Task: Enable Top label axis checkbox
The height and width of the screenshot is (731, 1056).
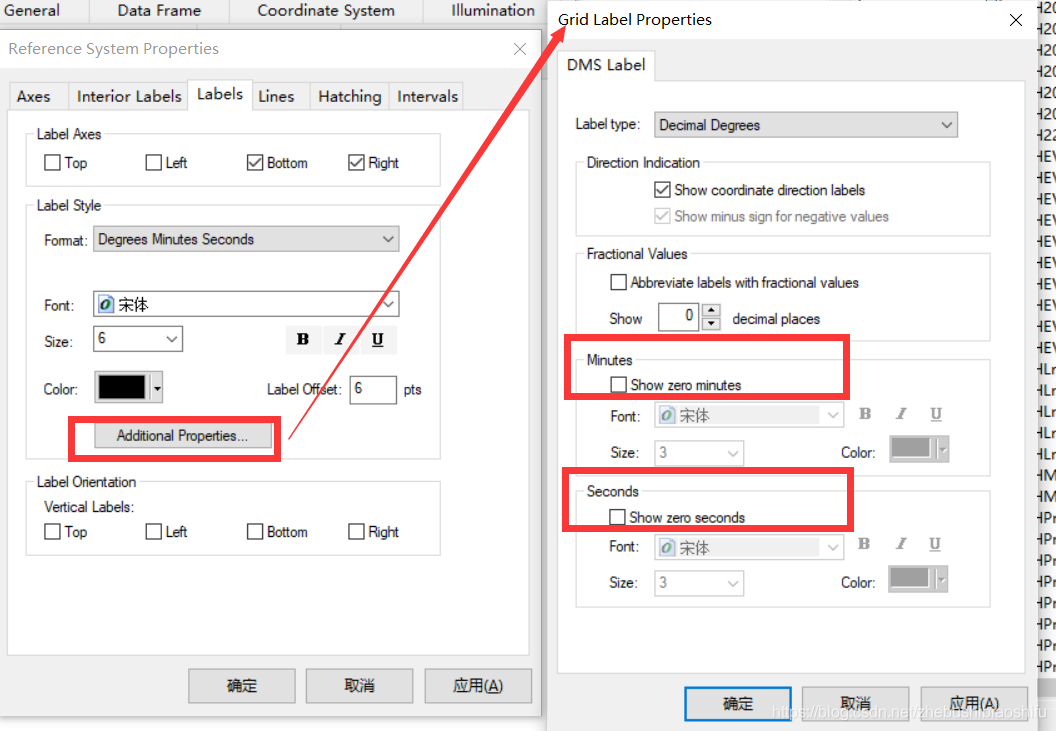Action: (x=52, y=162)
